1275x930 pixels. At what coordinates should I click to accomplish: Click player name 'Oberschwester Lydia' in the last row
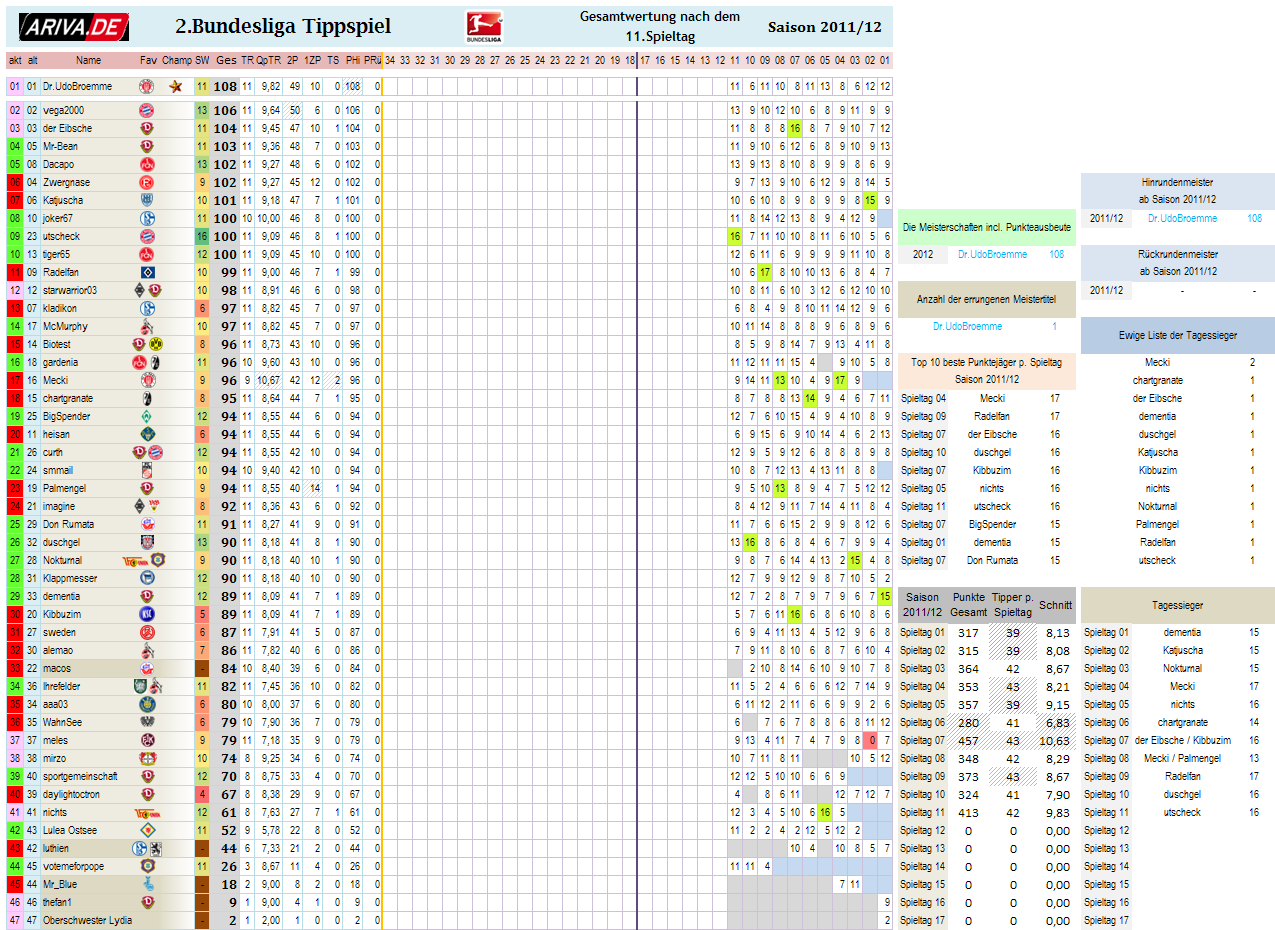coord(86,921)
